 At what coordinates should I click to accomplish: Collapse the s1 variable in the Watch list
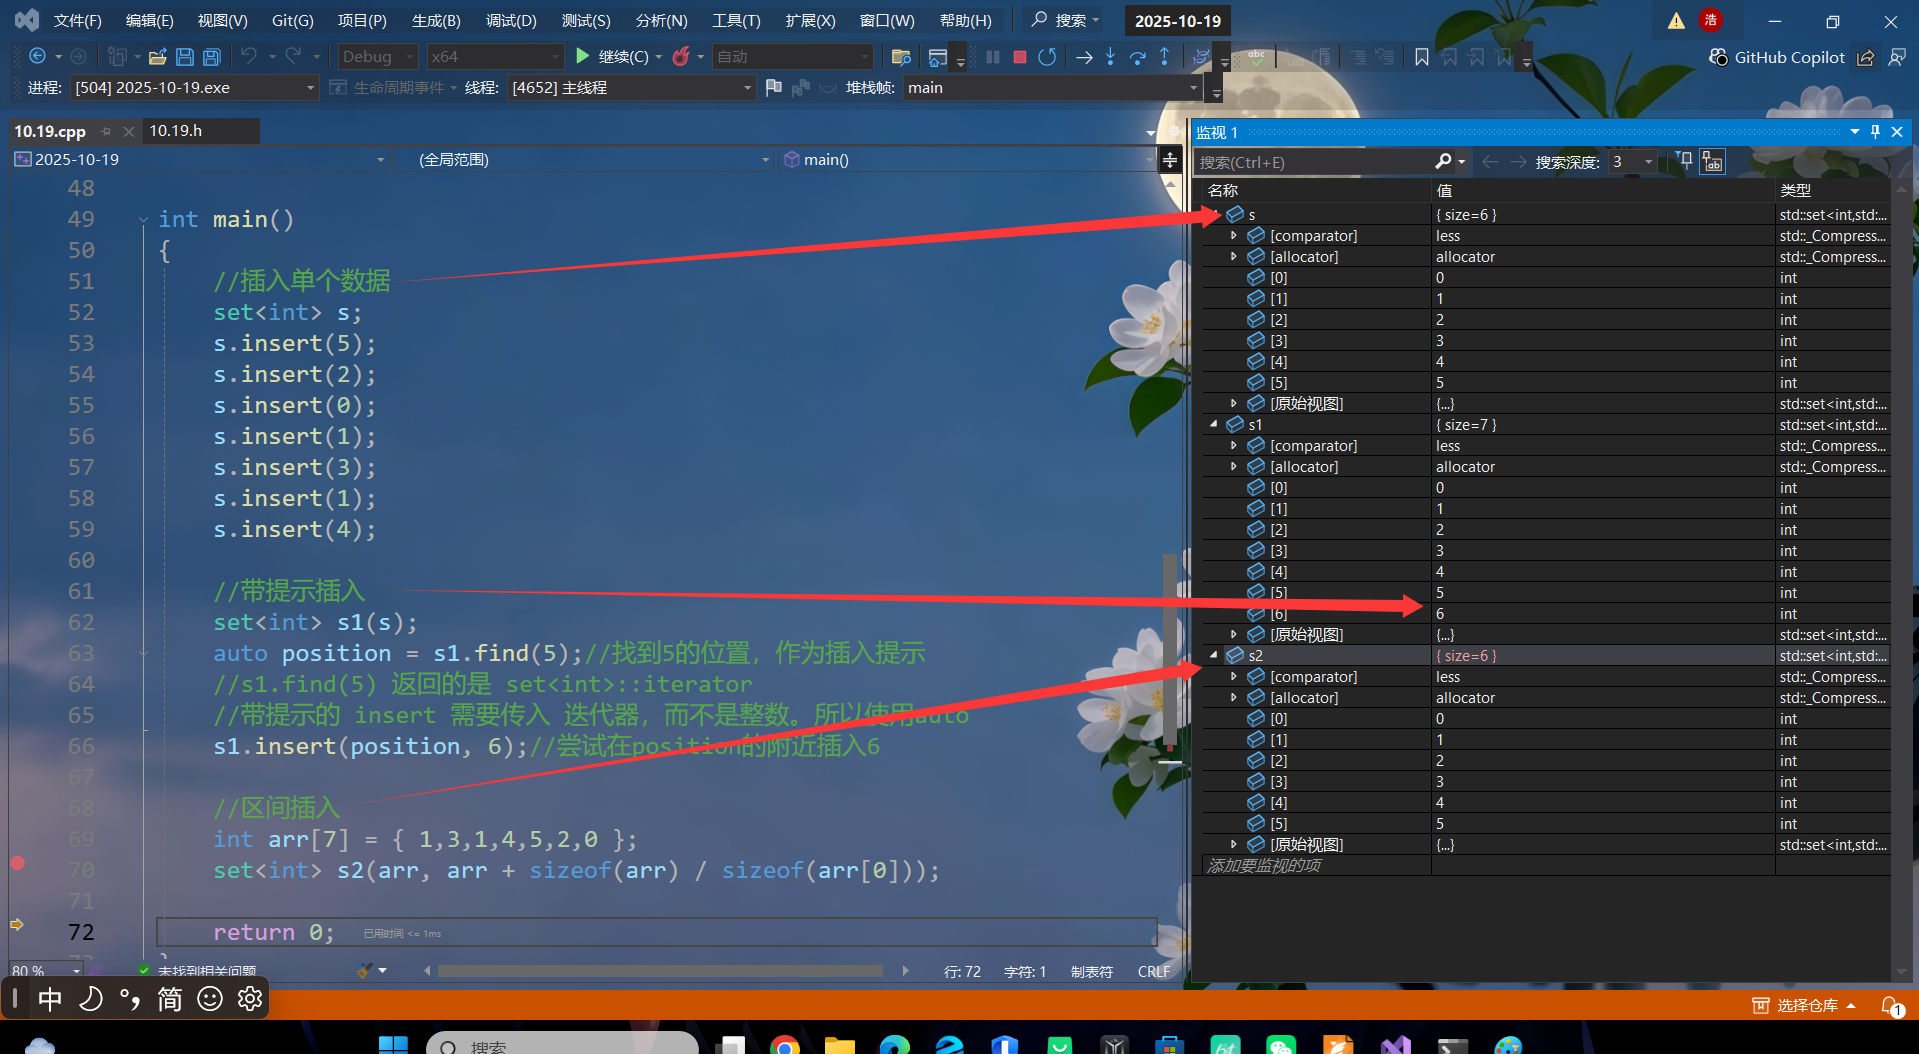click(x=1214, y=424)
